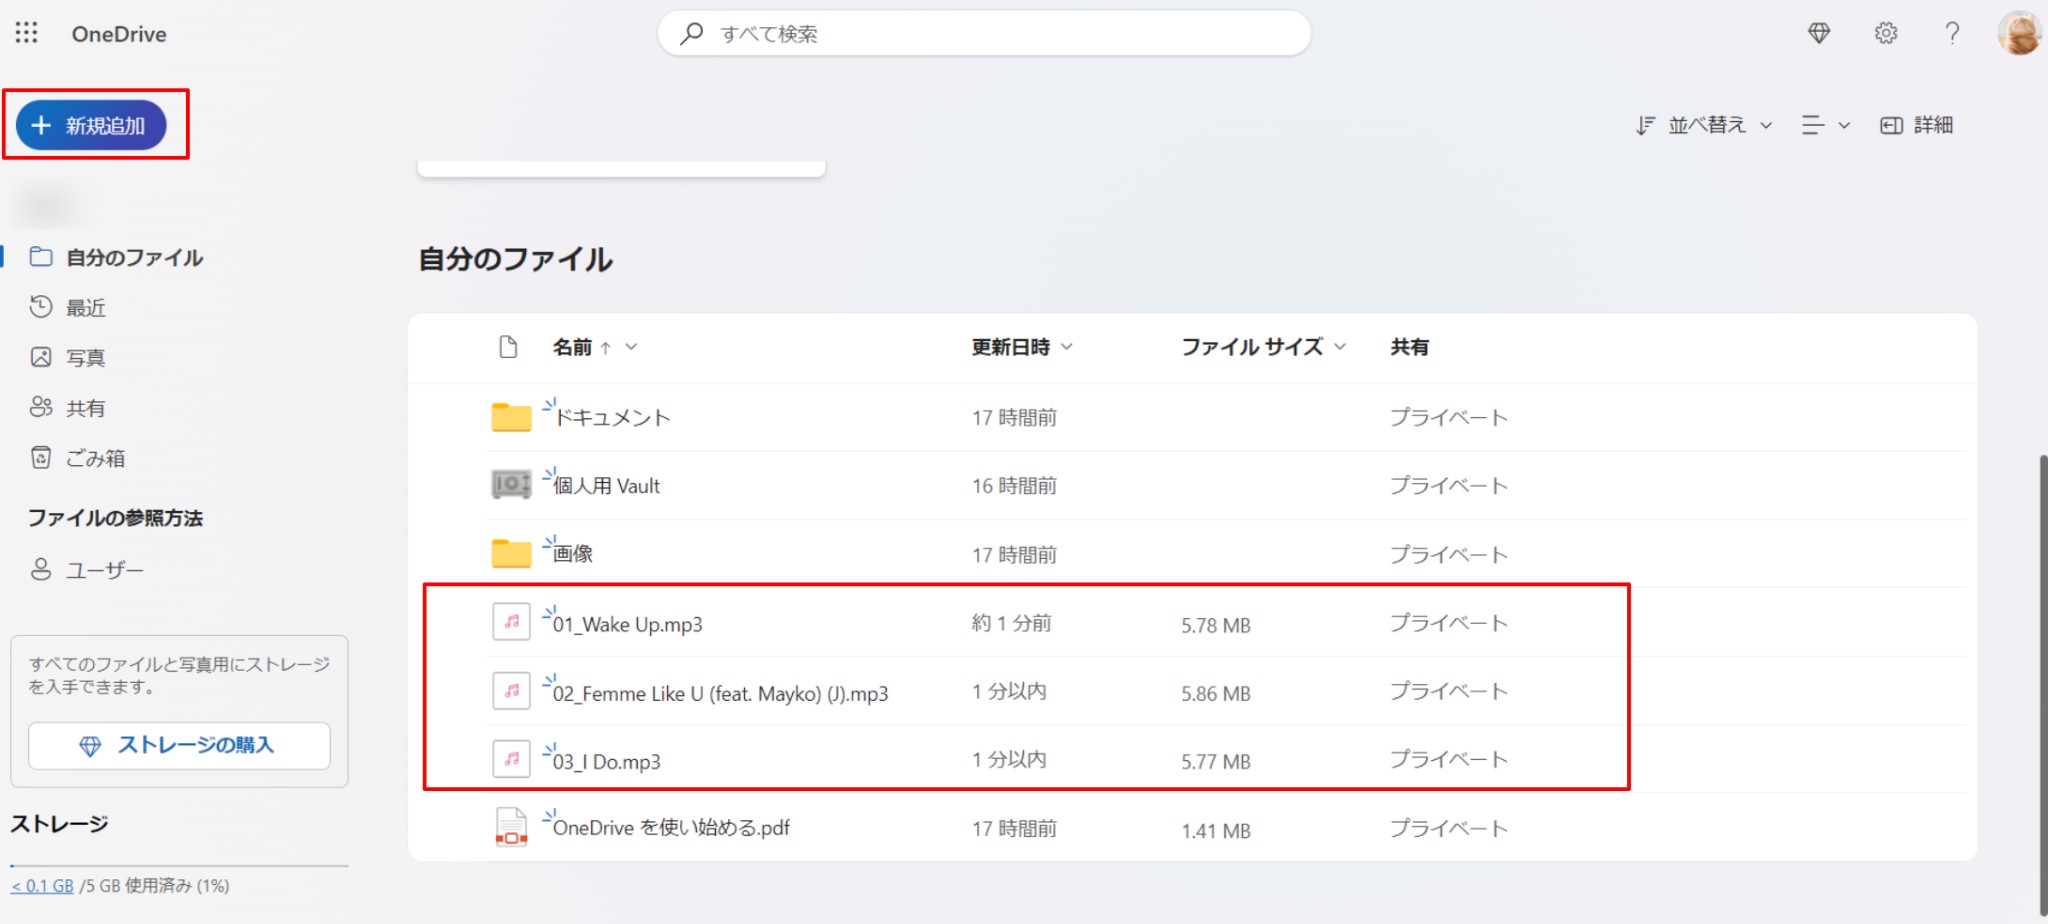Click 1.41 MB size of the PDF file

coord(1216,830)
